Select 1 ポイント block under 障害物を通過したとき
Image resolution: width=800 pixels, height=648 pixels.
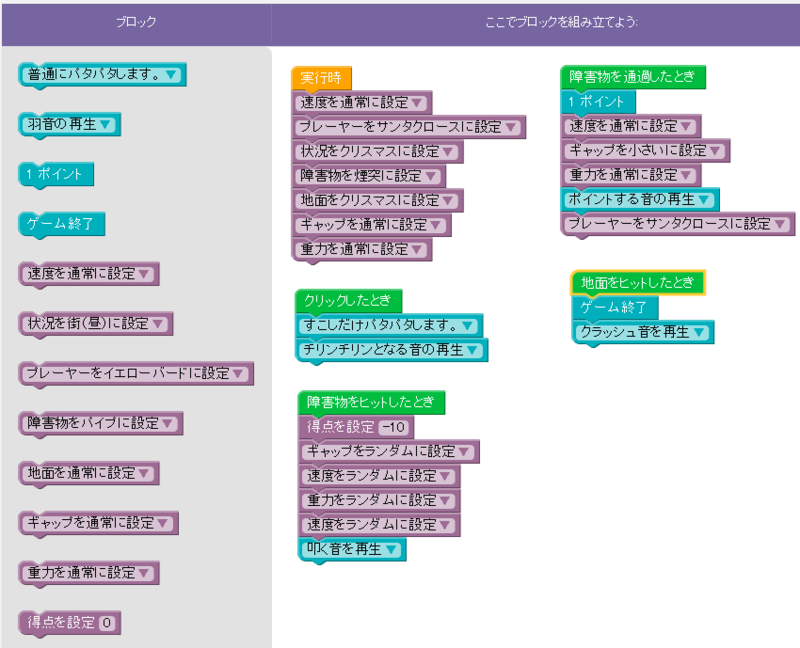click(x=597, y=102)
